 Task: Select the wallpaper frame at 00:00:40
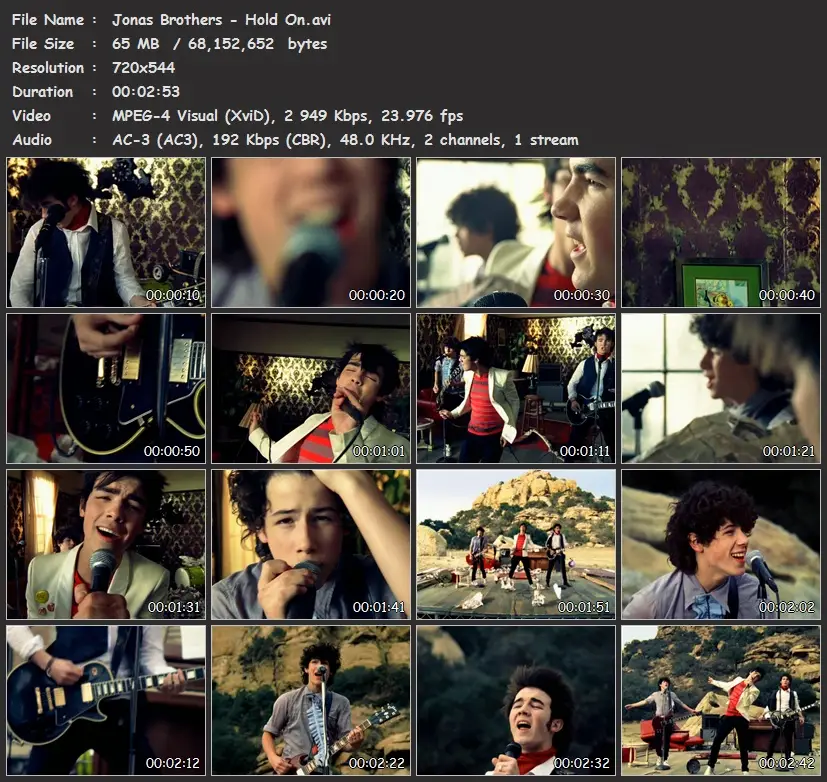point(721,233)
